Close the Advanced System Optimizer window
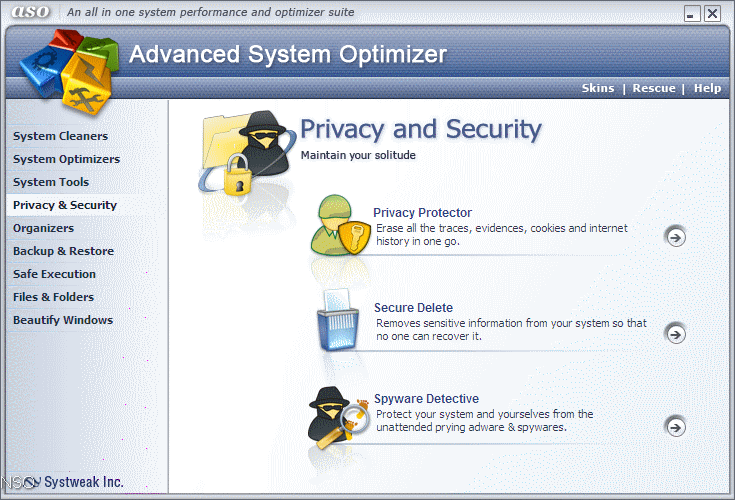 pos(712,13)
